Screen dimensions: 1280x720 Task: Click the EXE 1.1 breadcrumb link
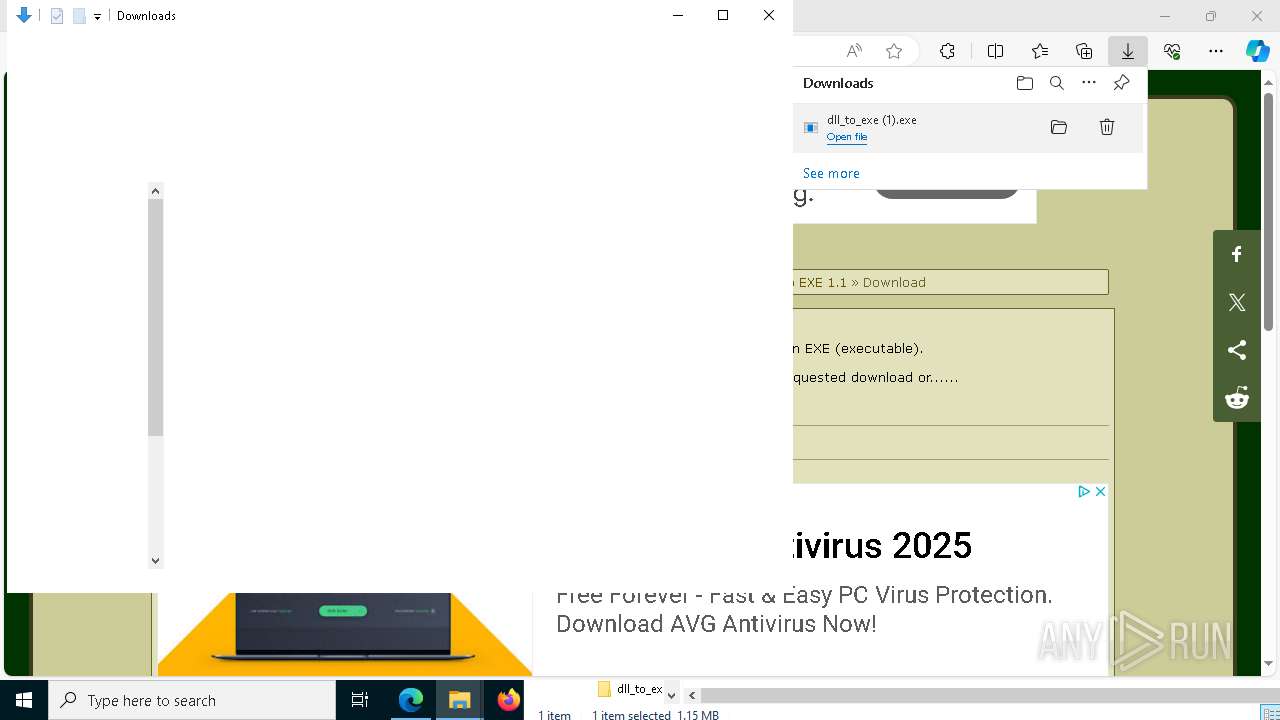[x=822, y=282]
